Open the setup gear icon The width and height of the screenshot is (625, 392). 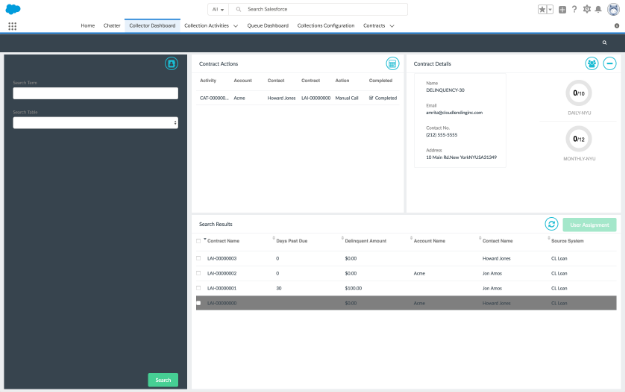[x=586, y=9]
